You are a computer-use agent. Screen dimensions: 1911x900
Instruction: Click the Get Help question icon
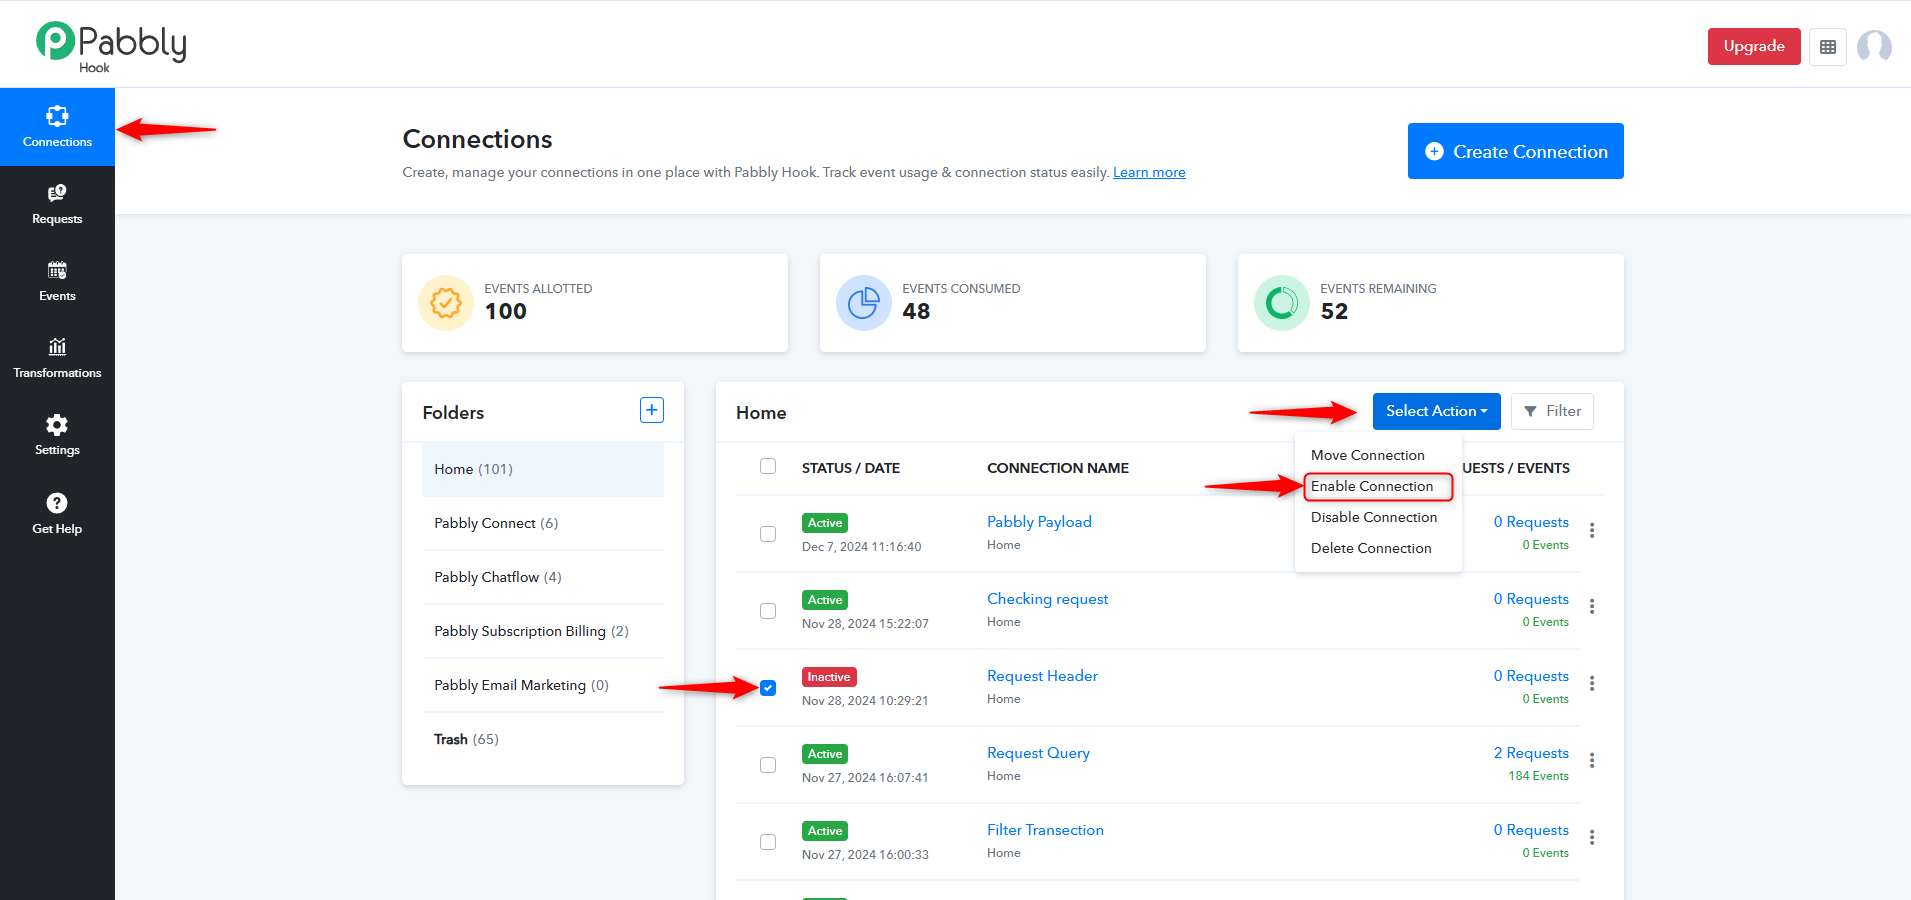point(57,503)
